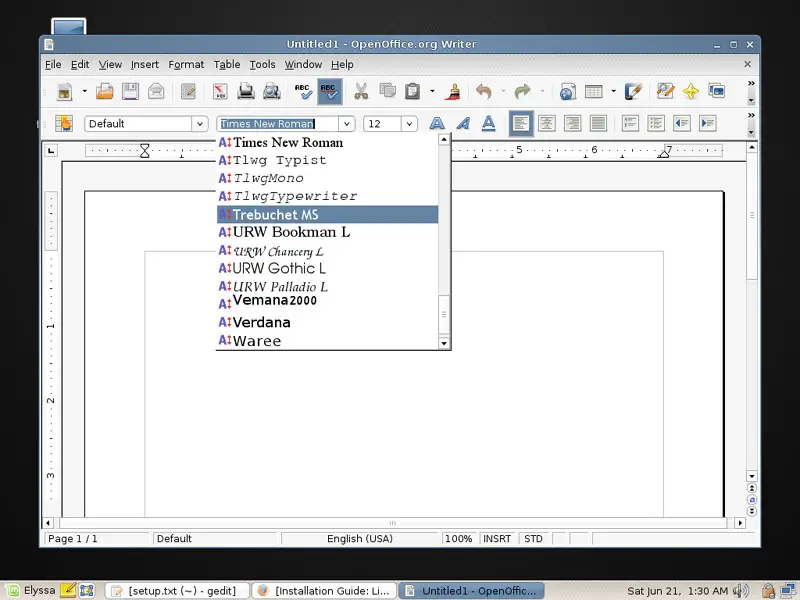Open the New document dropdown arrow
This screenshot has width=800, height=600.
tap(85, 92)
